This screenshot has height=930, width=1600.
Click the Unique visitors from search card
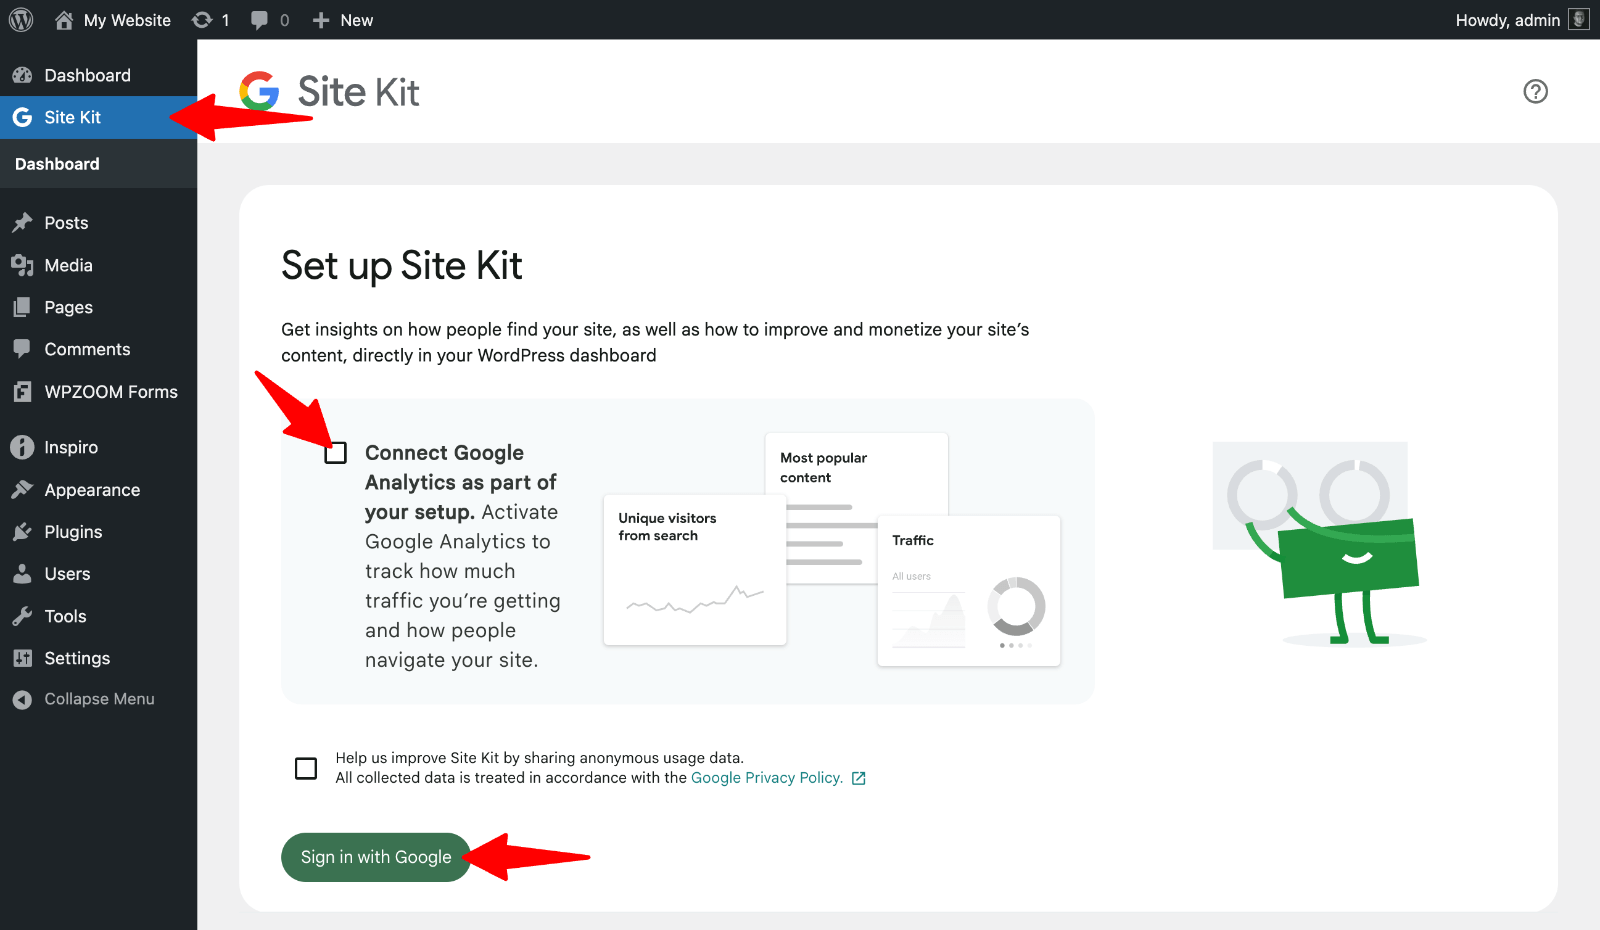coord(695,570)
